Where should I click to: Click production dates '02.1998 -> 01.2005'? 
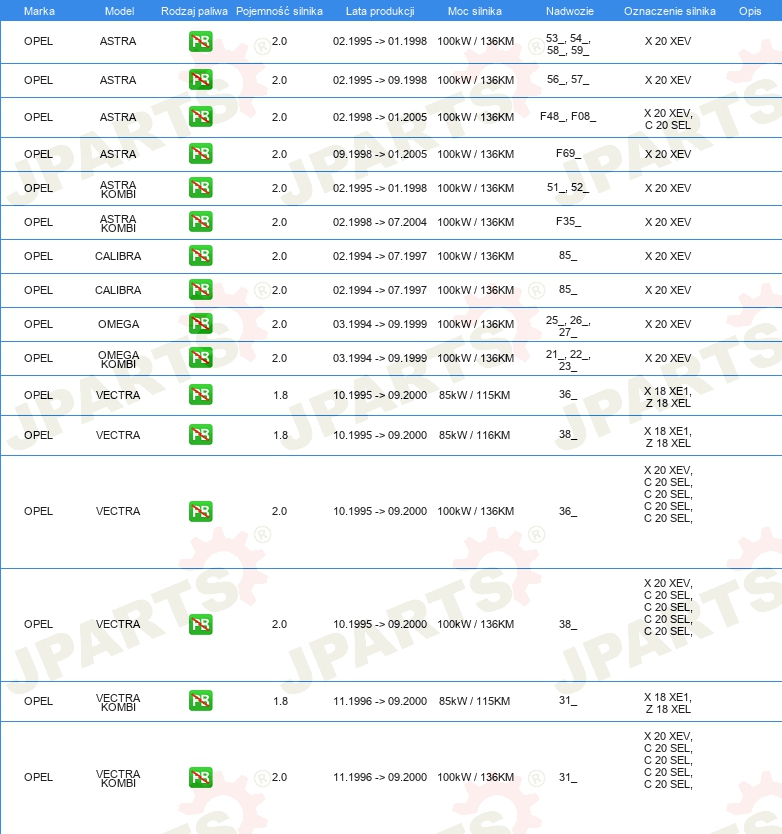380,117
